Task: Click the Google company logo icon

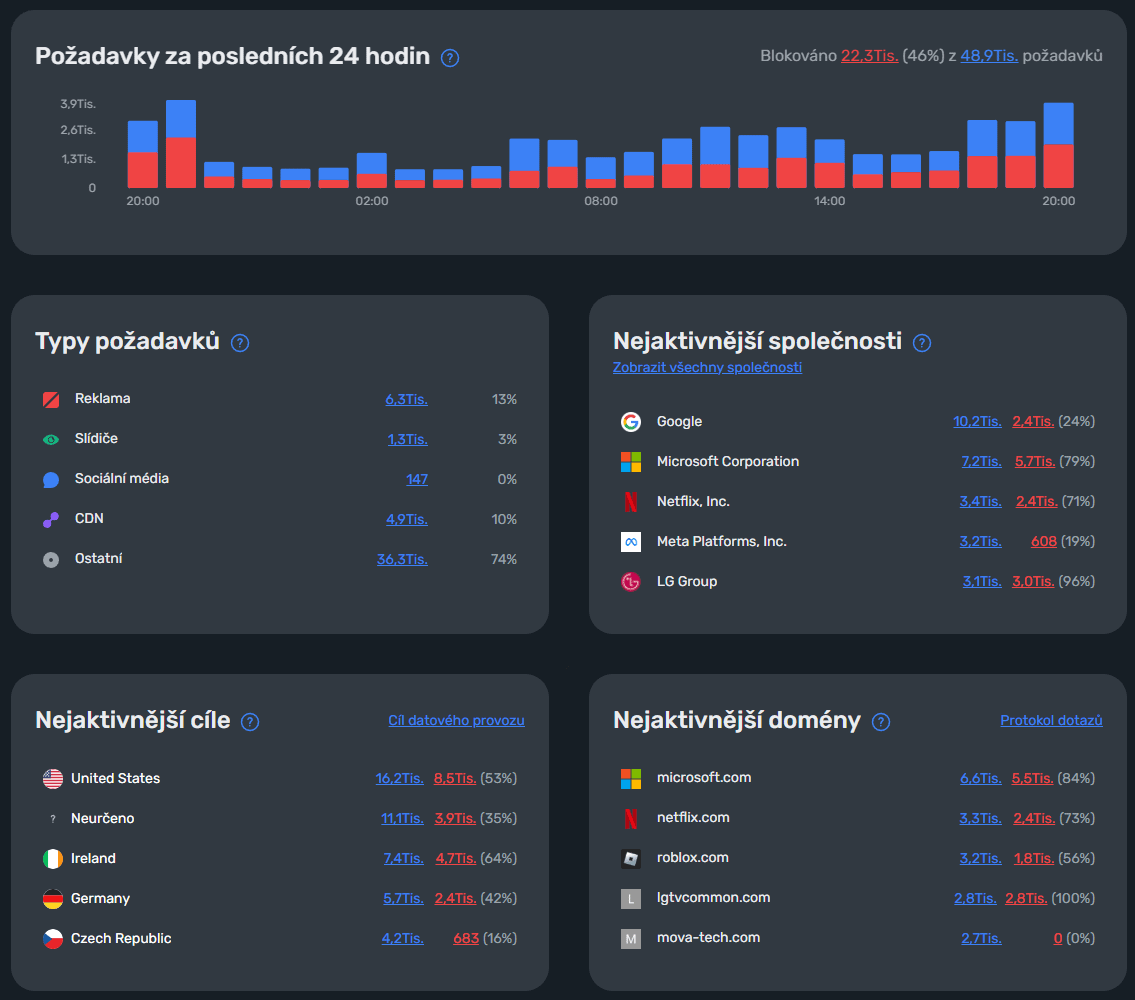Action: pos(630,421)
